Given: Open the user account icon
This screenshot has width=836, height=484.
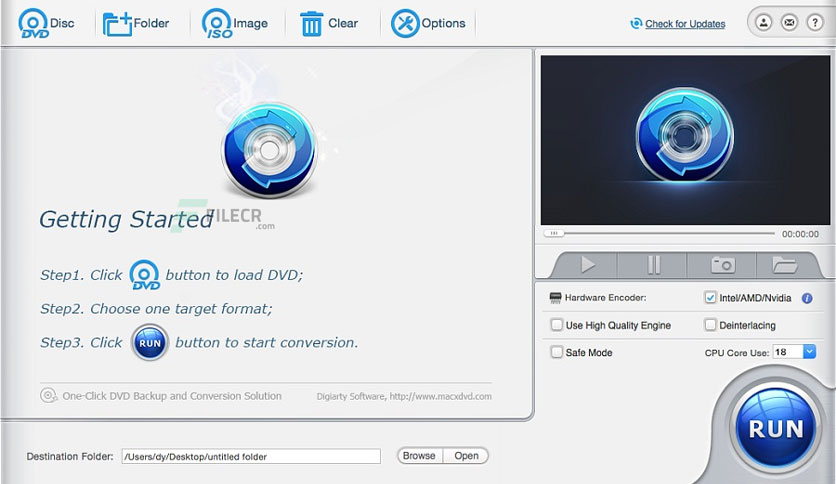Looking at the screenshot, I should 763,22.
